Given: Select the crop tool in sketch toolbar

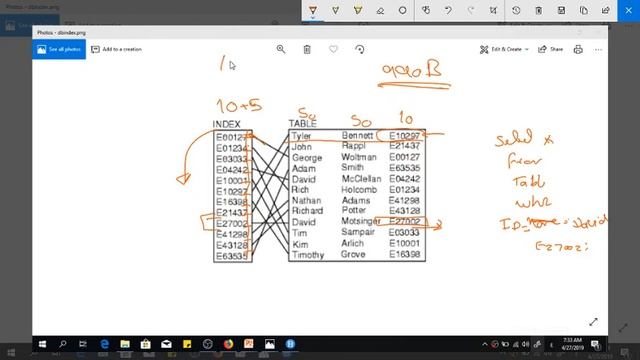Looking at the screenshot, I should [x=493, y=10].
